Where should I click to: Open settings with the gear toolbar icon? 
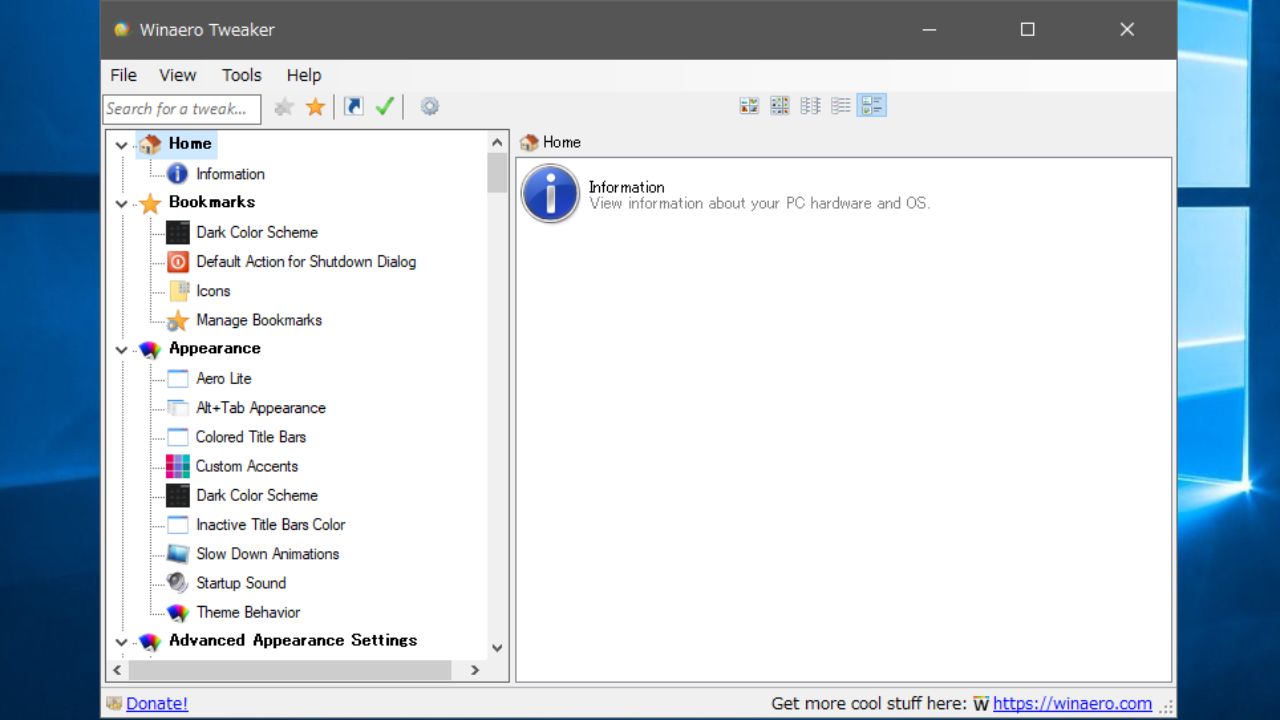pyautogui.click(x=430, y=106)
